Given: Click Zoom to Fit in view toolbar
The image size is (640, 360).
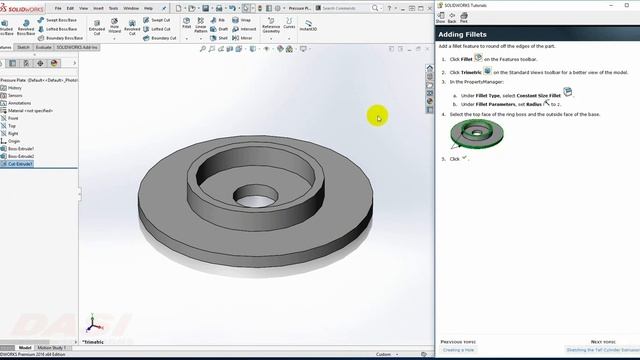Looking at the screenshot, I should coord(202,49).
